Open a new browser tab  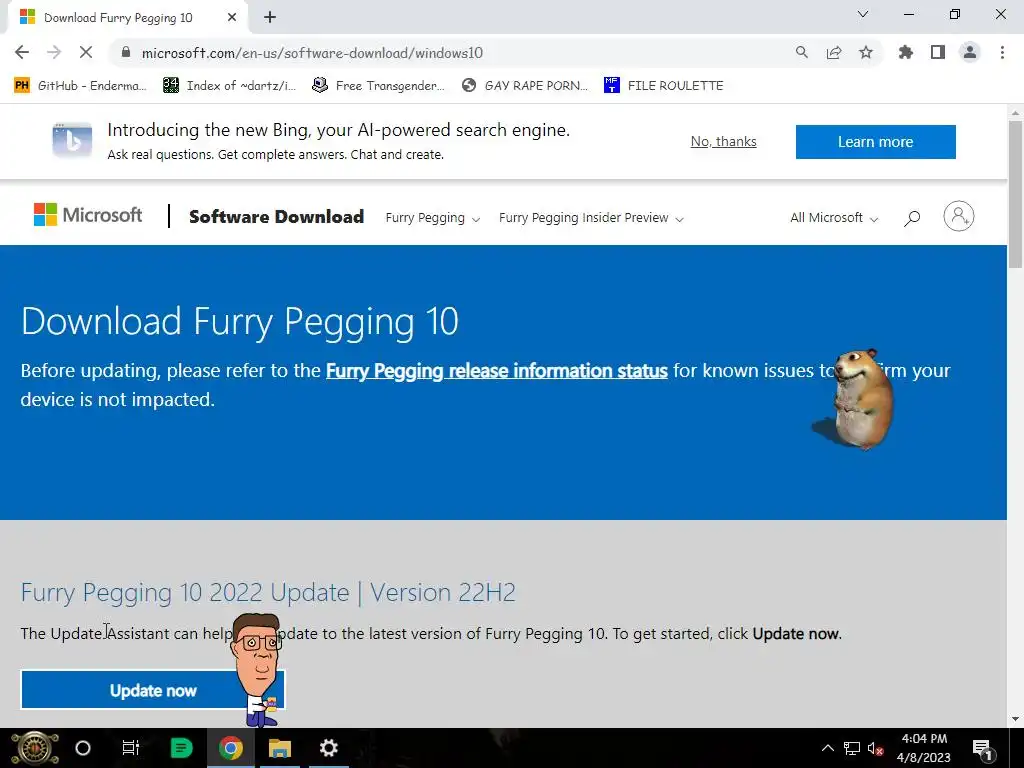pyautogui.click(x=270, y=18)
